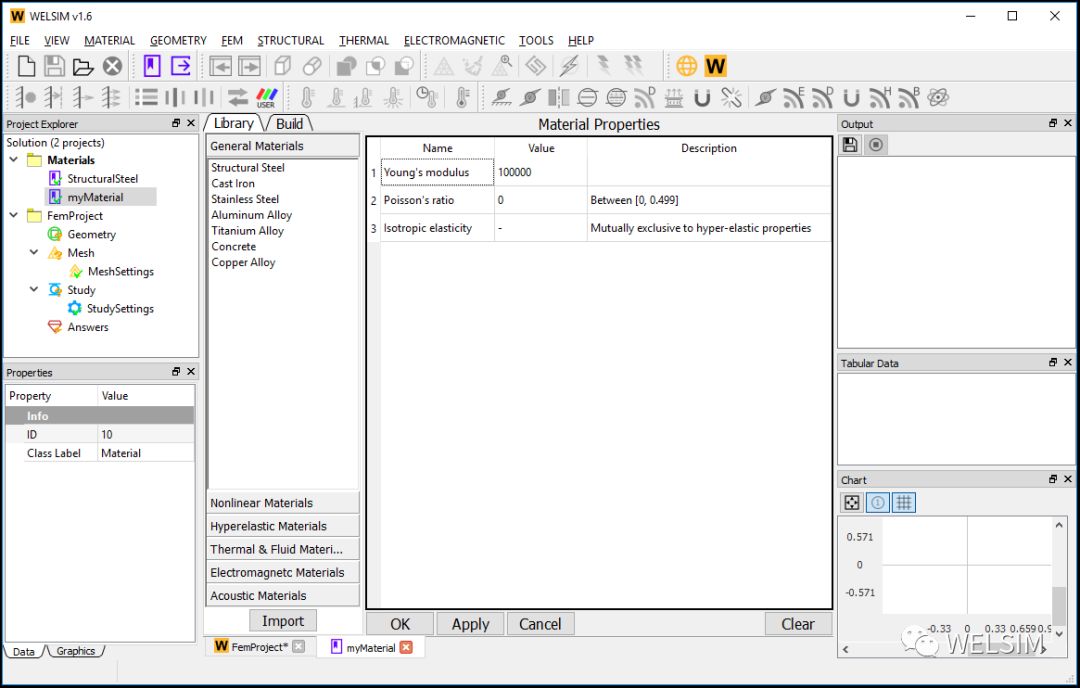Click the Chart vertical scrollbar thumb

1059,605
